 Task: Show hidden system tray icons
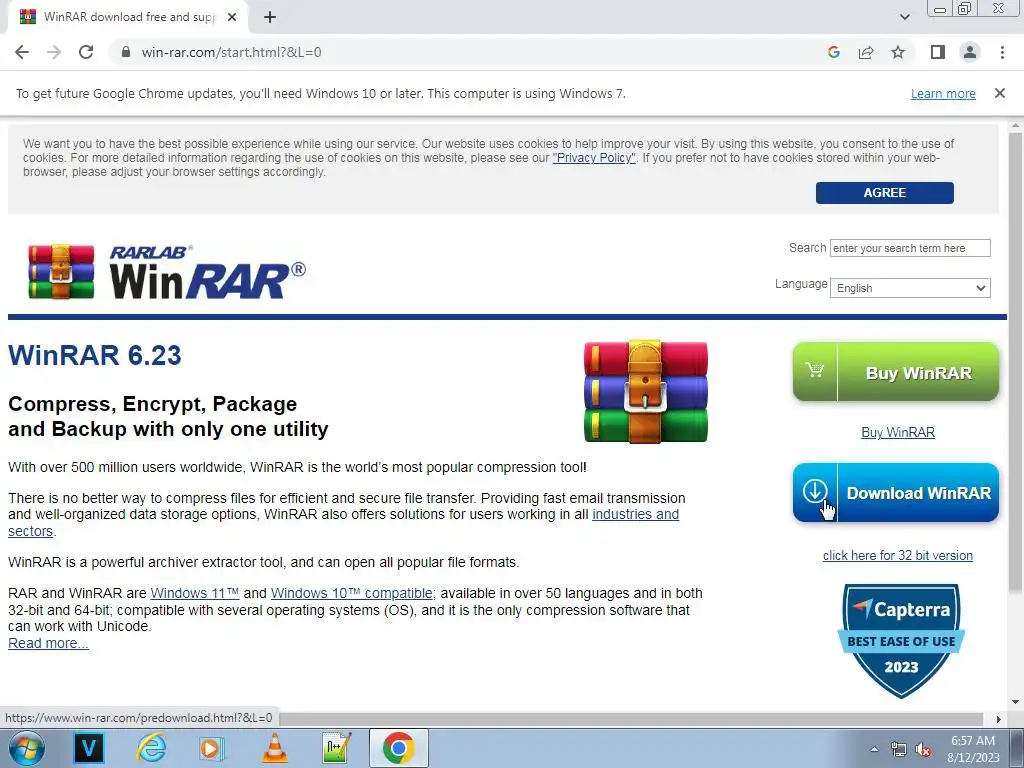[x=874, y=749]
